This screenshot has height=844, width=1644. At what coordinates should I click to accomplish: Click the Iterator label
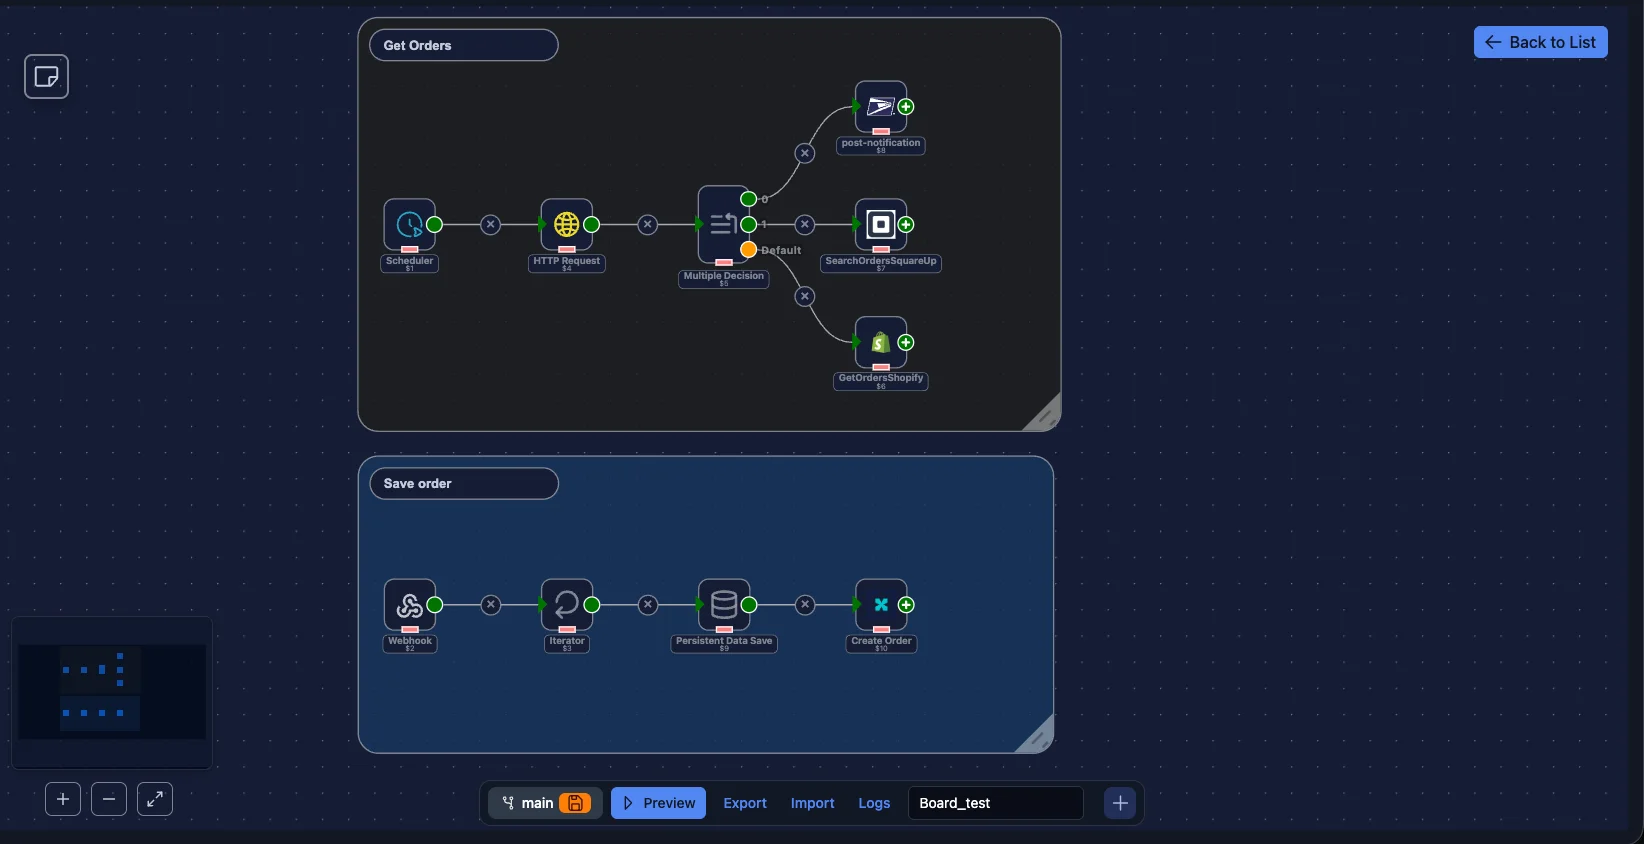point(567,643)
